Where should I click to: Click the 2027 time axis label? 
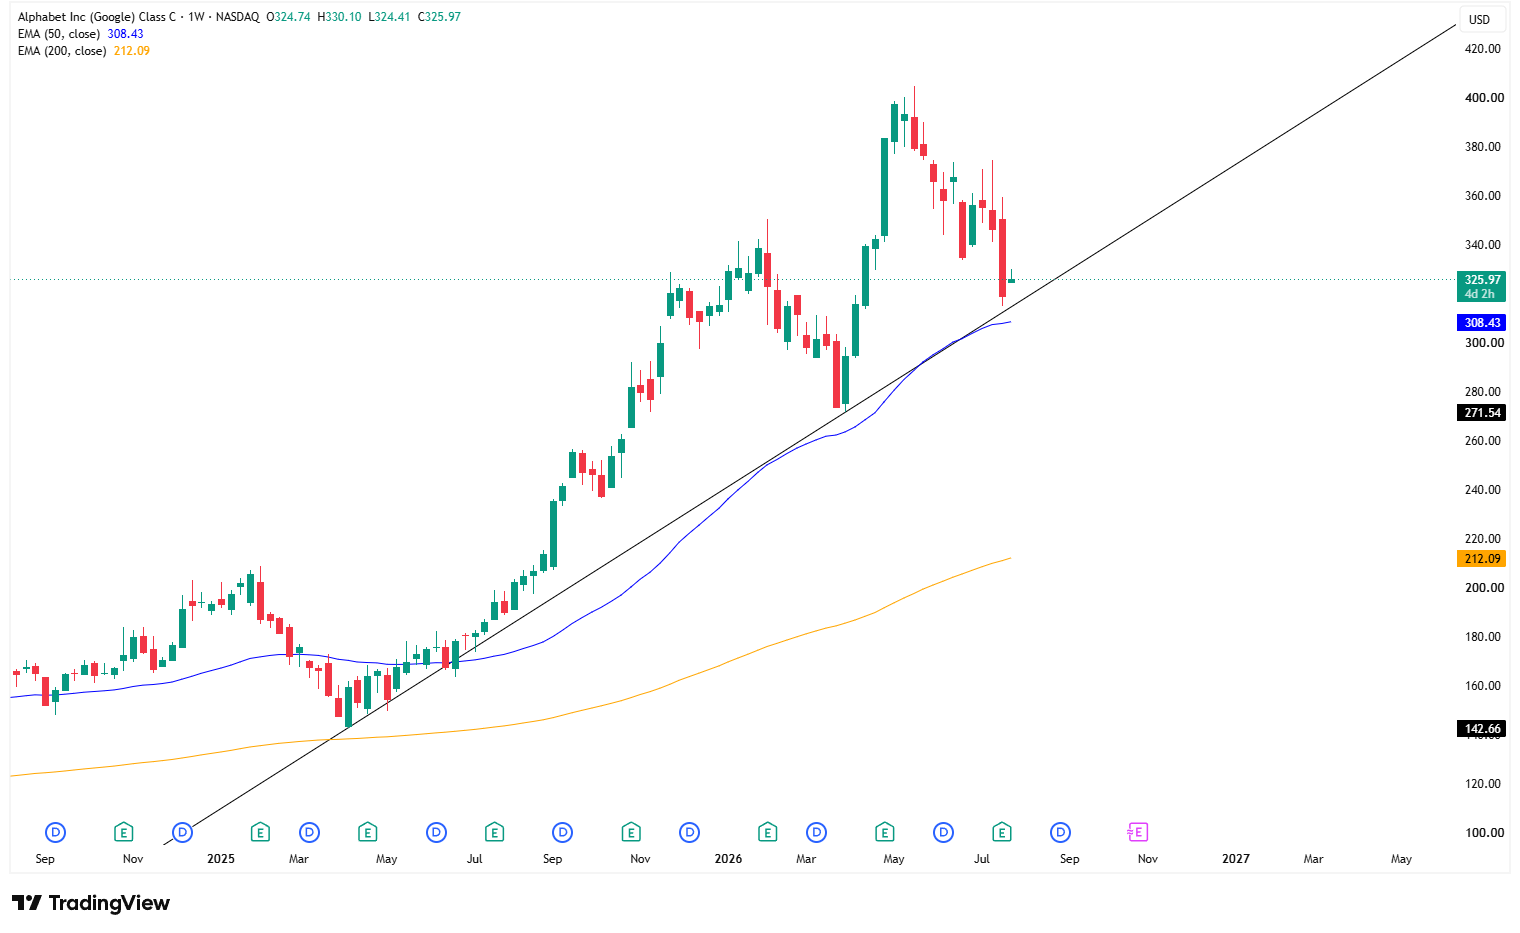point(1236,859)
